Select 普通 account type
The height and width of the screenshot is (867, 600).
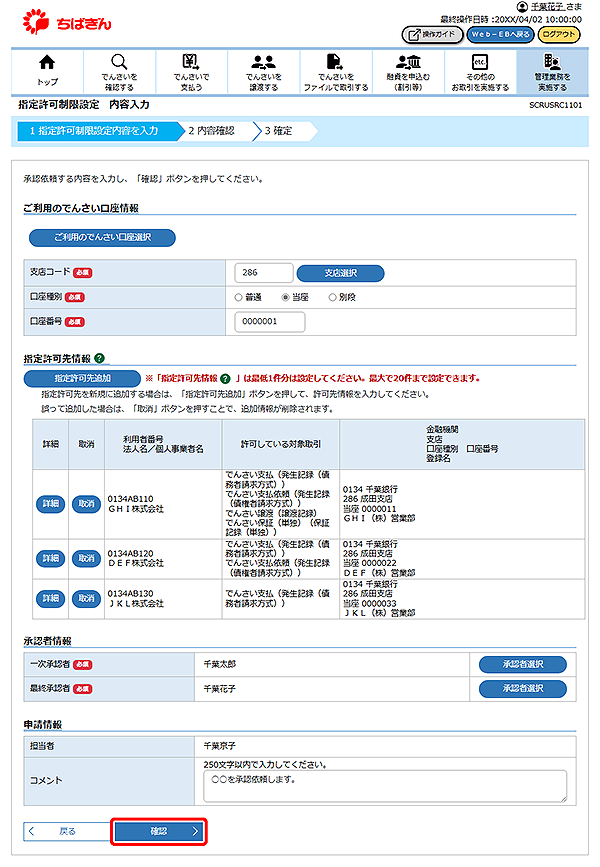238,297
